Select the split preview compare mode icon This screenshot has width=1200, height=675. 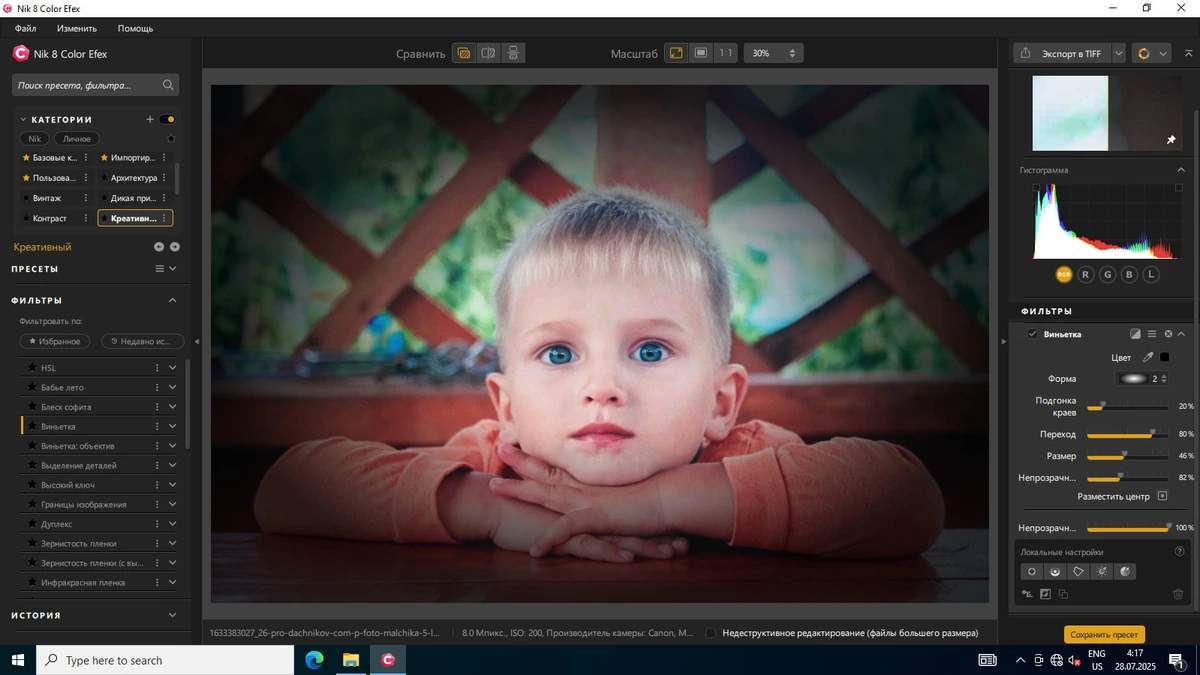tap(488, 53)
